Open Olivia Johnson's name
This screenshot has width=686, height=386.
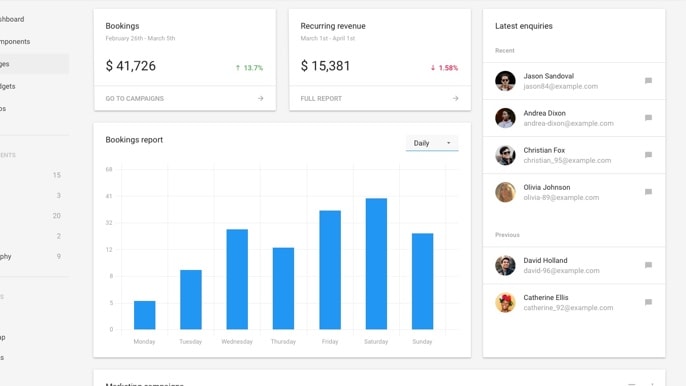pyautogui.click(x=547, y=187)
